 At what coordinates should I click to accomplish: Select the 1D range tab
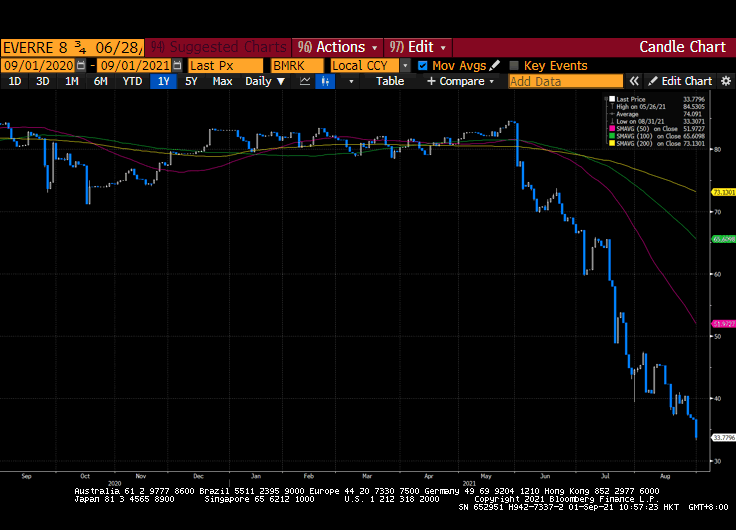15,81
